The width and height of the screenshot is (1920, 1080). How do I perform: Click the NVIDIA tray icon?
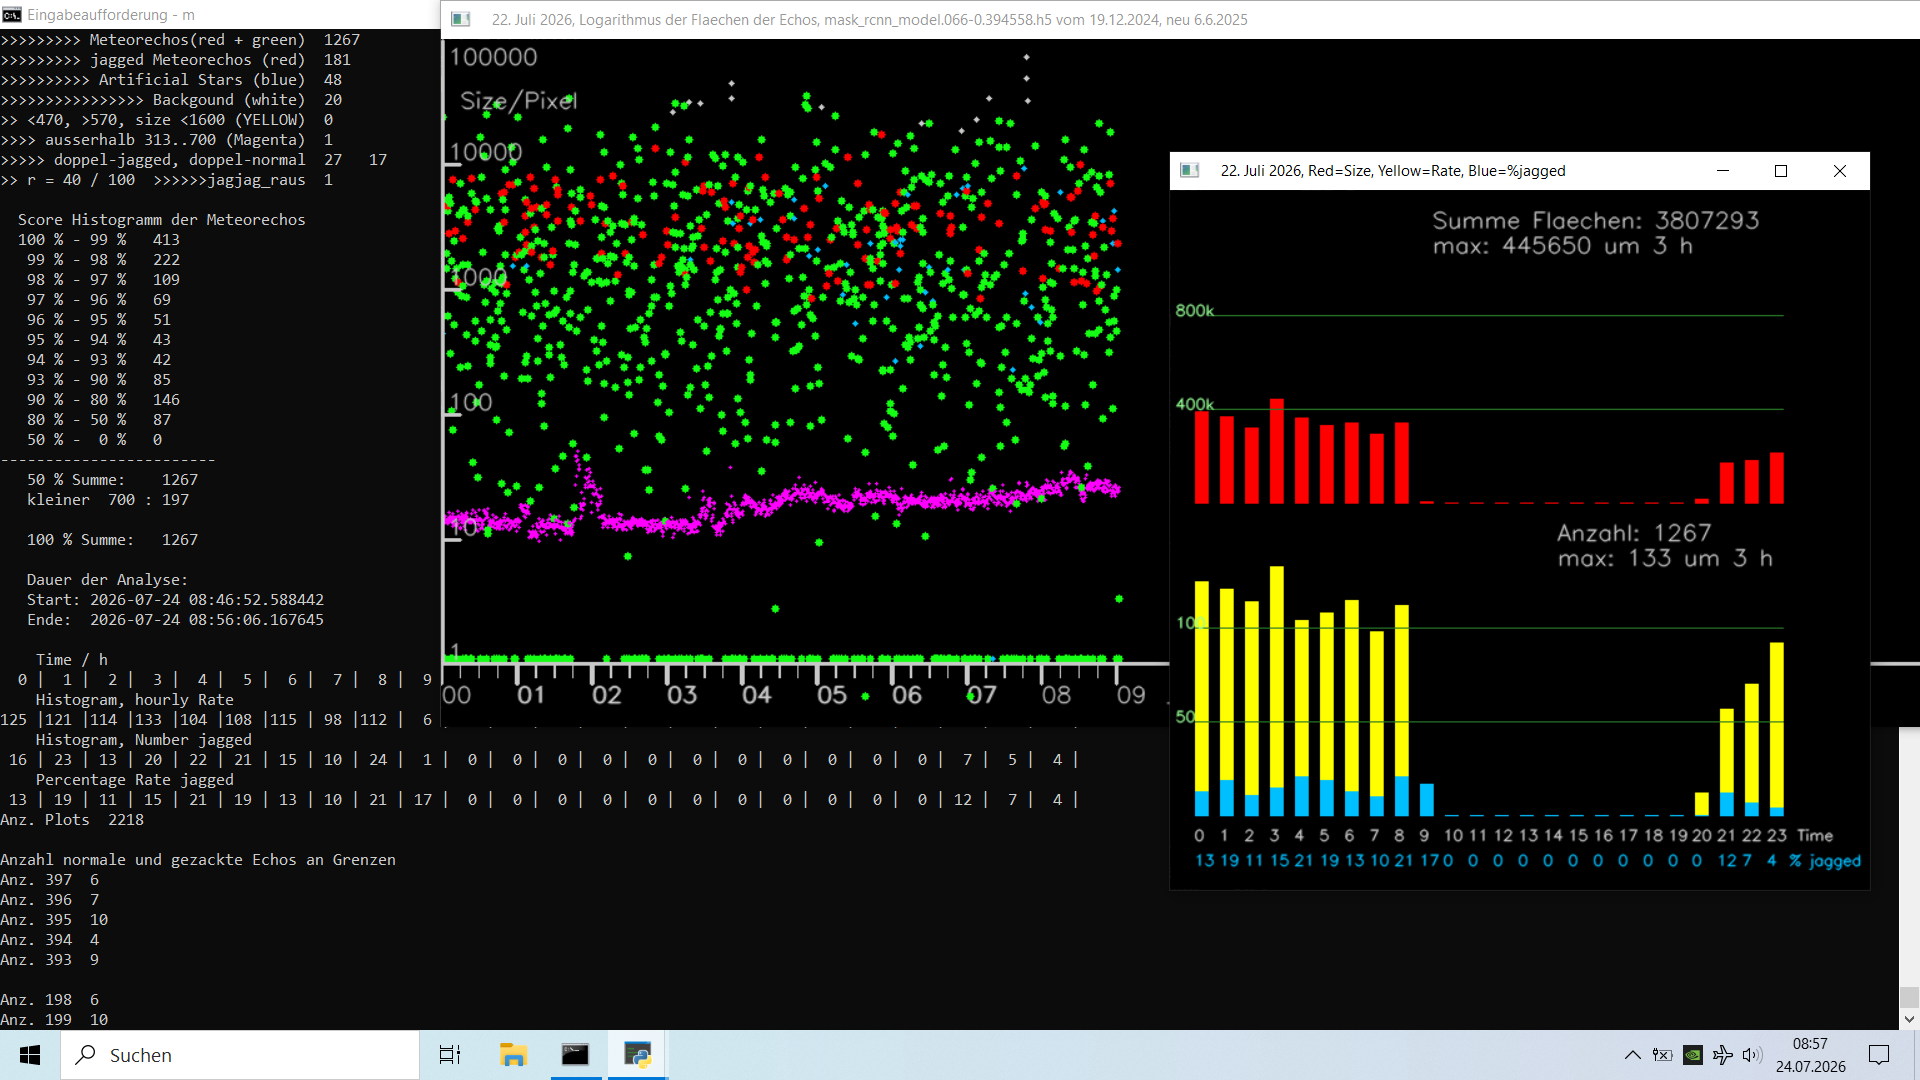[x=1693, y=1055]
